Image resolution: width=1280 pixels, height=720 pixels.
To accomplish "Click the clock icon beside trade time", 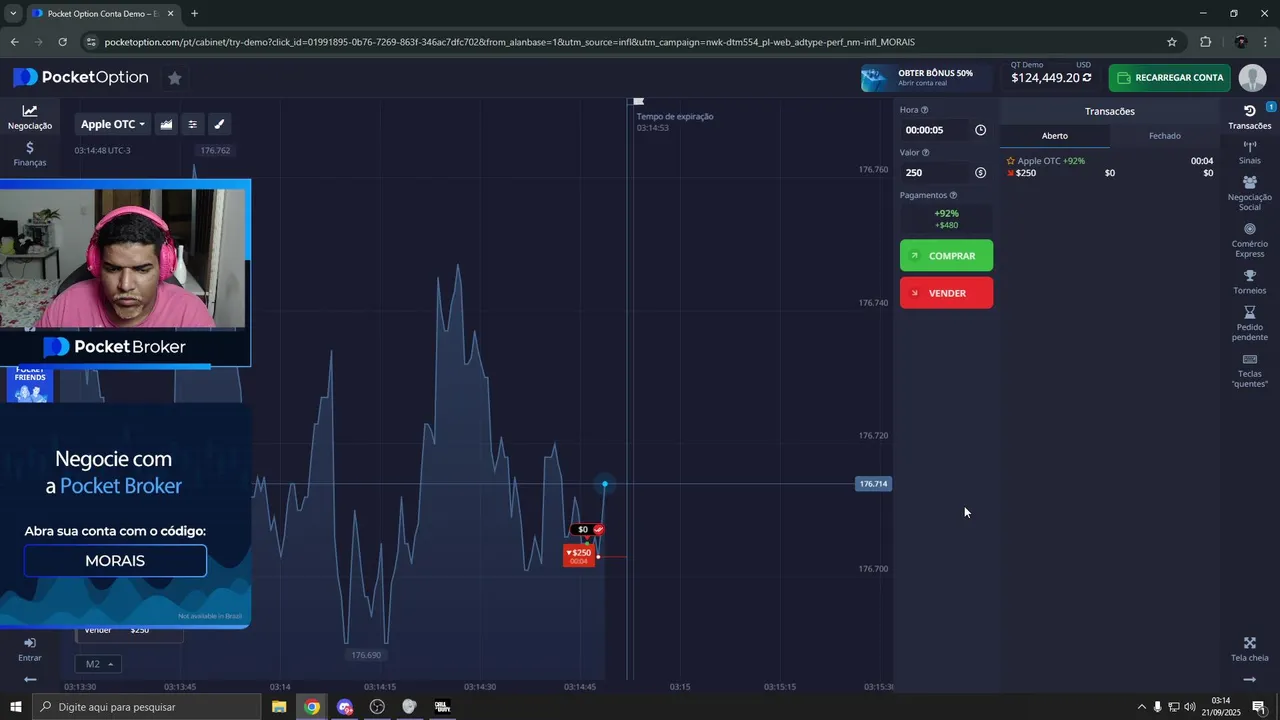I will point(980,130).
